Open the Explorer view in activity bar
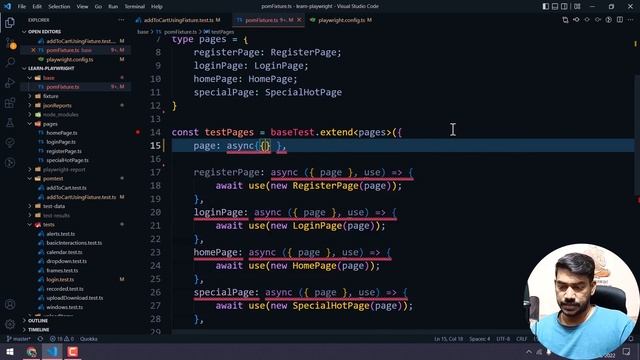 click(x=10, y=22)
